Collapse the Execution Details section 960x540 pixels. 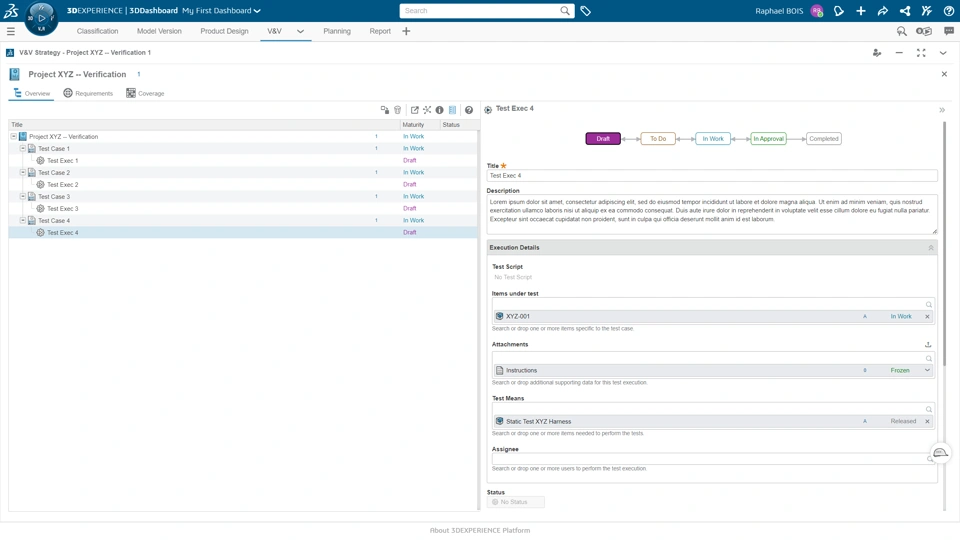(x=931, y=248)
